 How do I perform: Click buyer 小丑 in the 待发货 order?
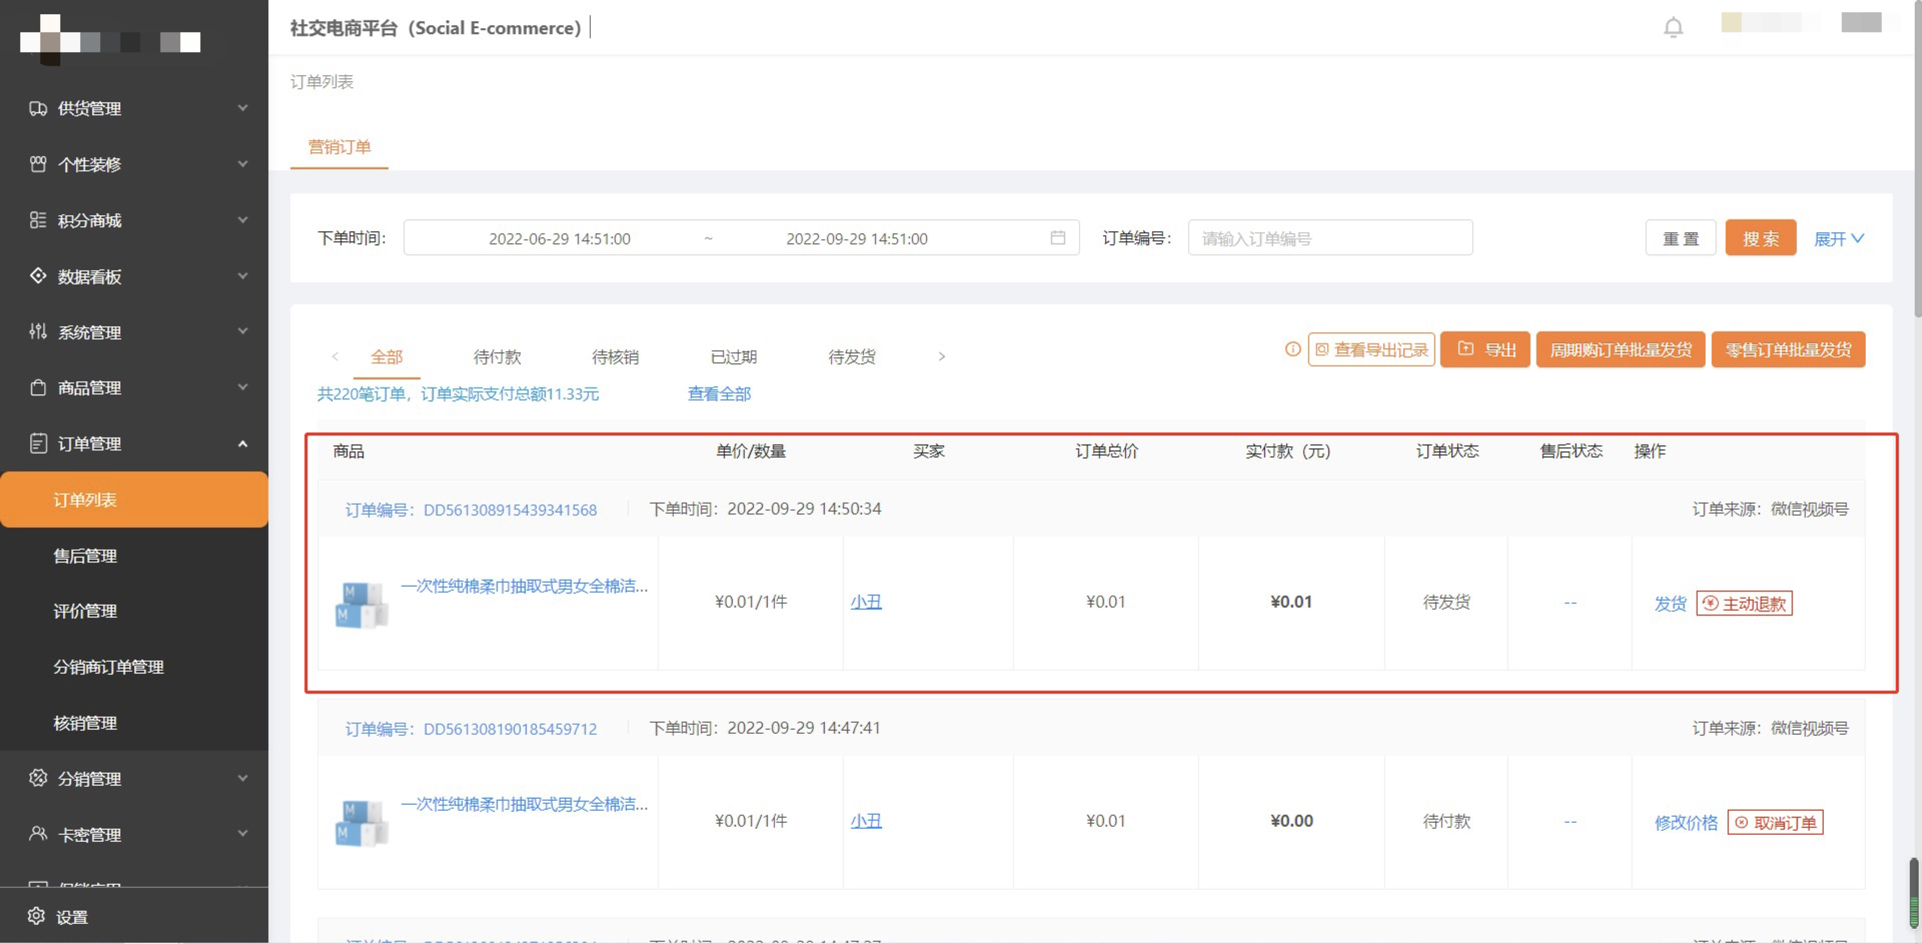coord(866,602)
